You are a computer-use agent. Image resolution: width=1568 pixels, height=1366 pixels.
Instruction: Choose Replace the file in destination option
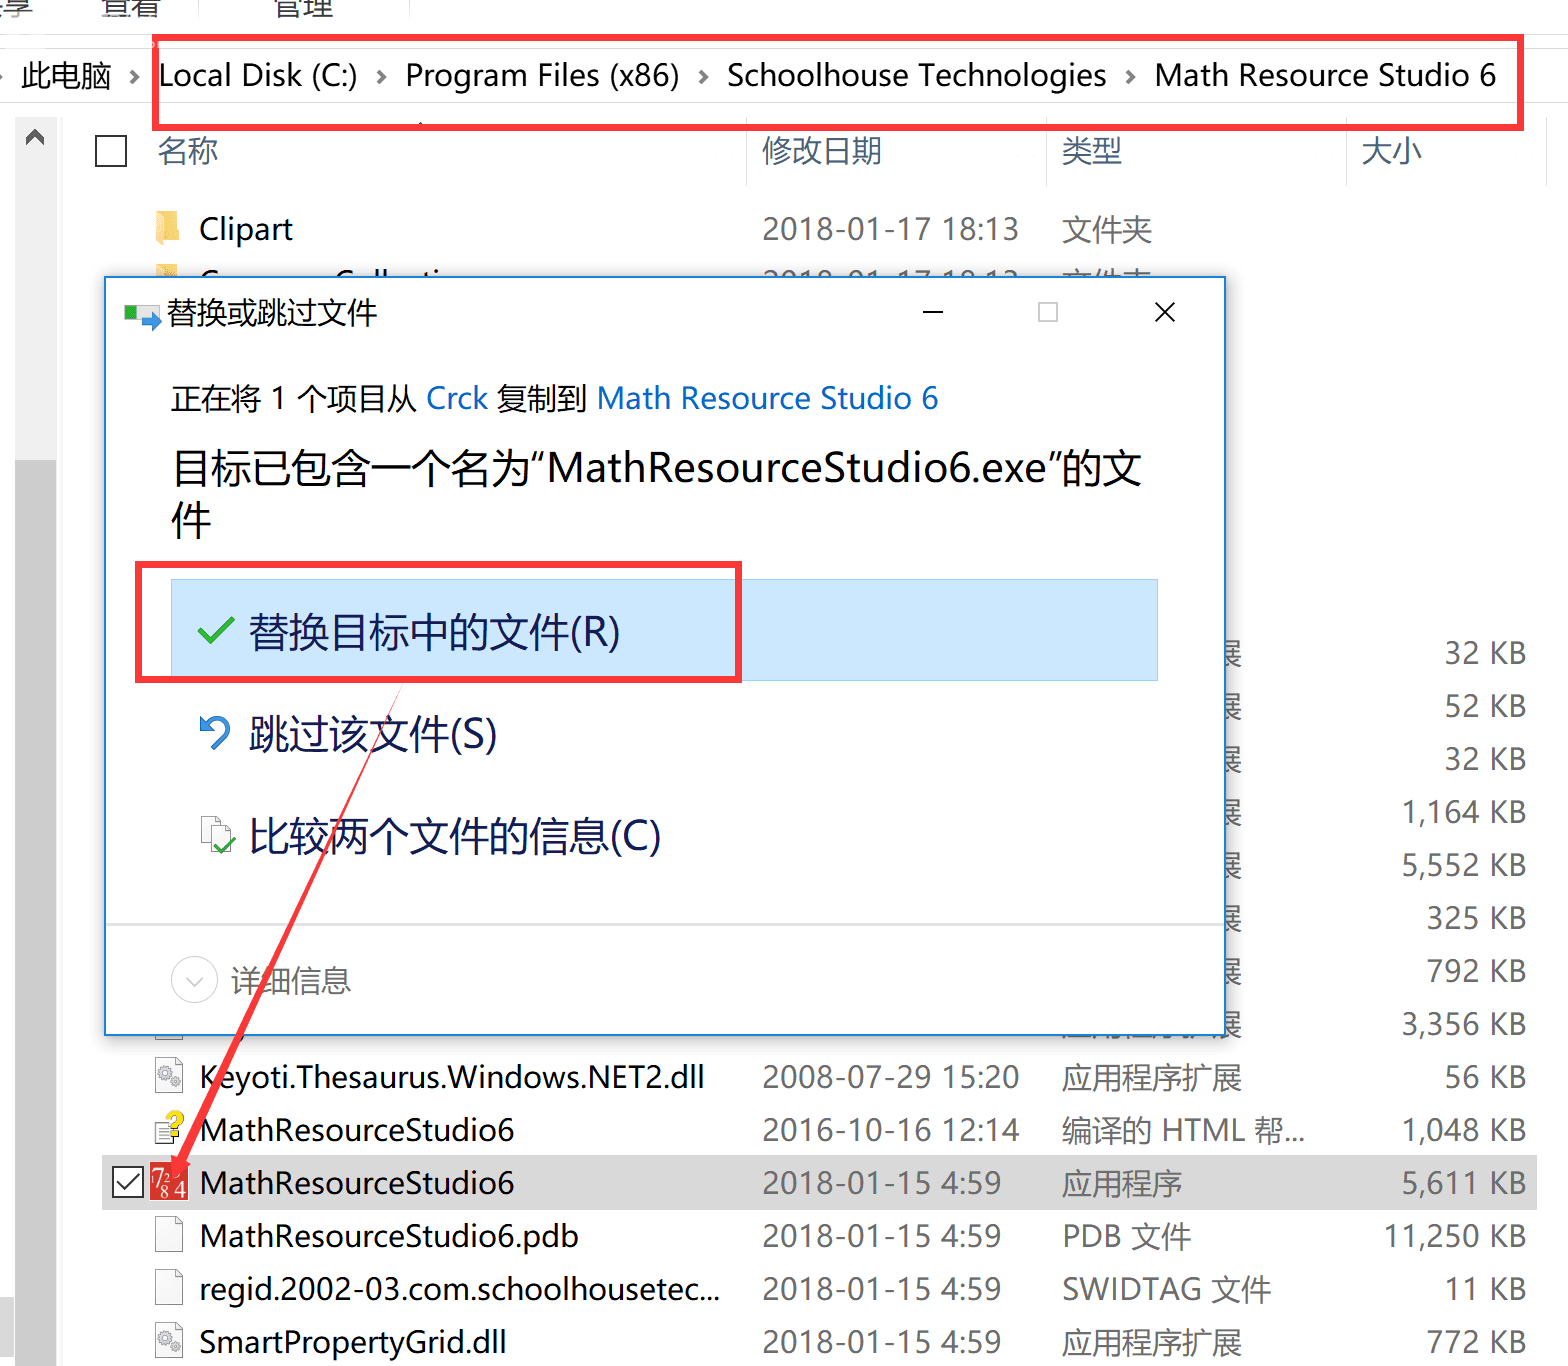(x=664, y=630)
